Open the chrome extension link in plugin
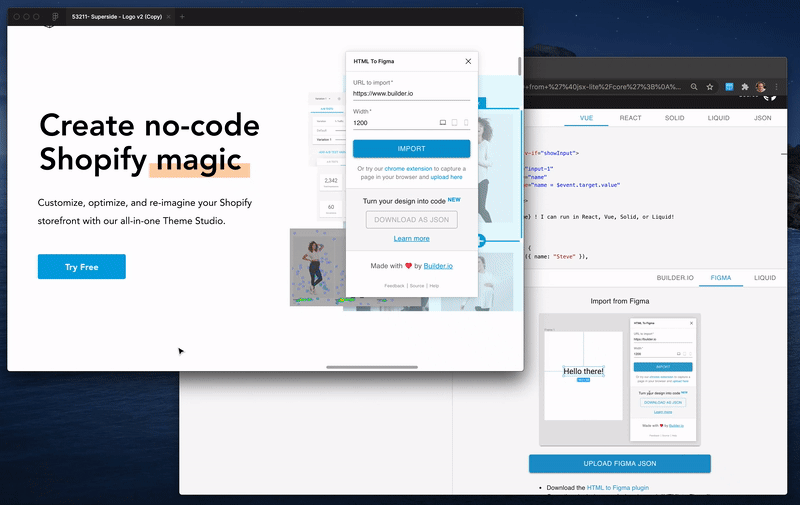The height and width of the screenshot is (505, 800). [408, 169]
